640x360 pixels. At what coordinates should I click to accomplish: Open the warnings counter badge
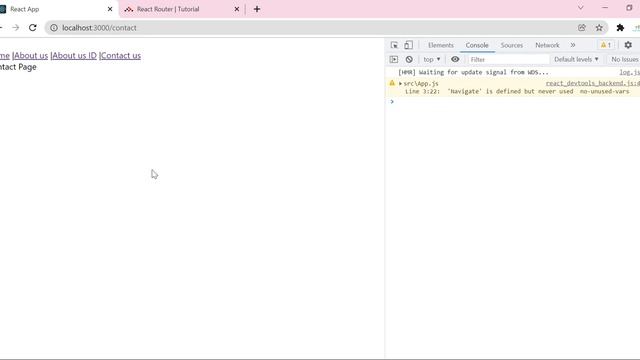(x=606, y=45)
